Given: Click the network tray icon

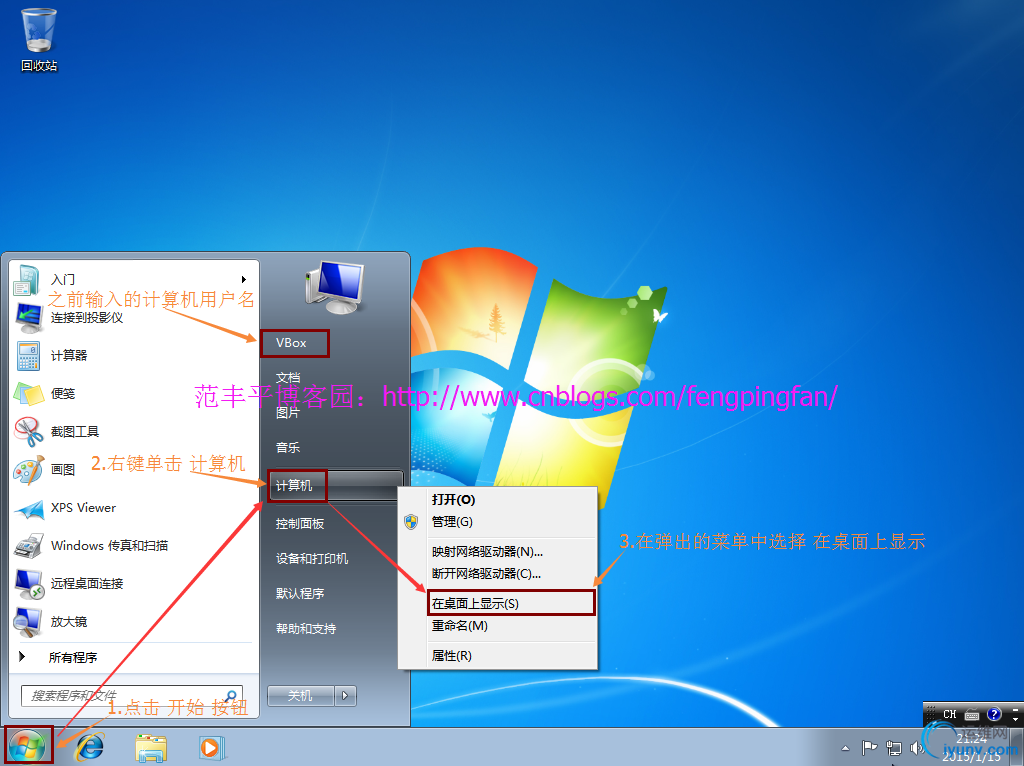Looking at the screenshot, I should (893, 748).
